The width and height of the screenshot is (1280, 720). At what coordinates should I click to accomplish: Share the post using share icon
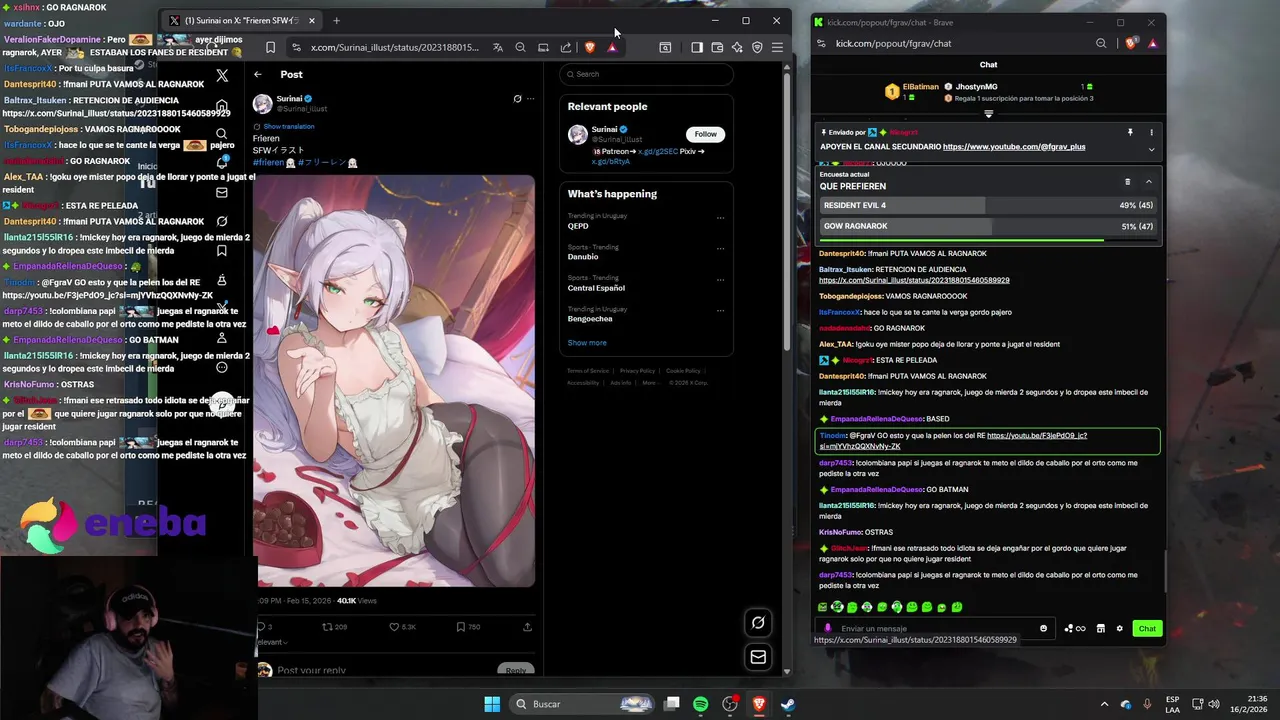527,627
